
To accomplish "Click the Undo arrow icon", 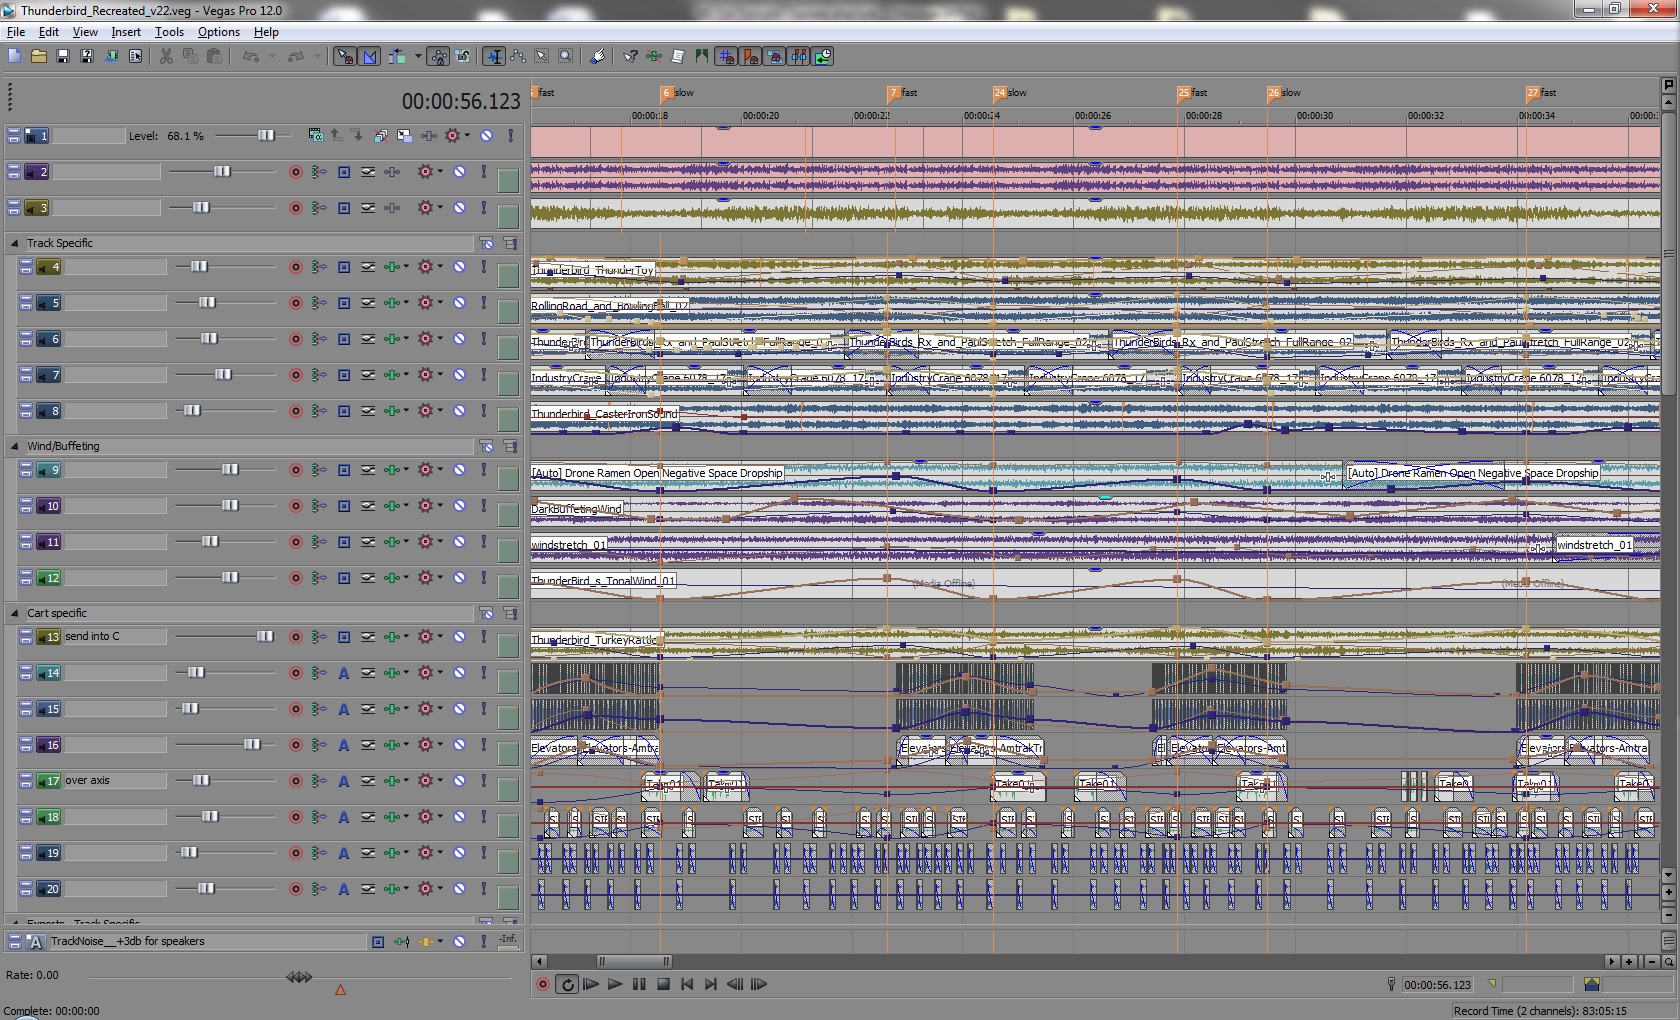I will point(251,57).
